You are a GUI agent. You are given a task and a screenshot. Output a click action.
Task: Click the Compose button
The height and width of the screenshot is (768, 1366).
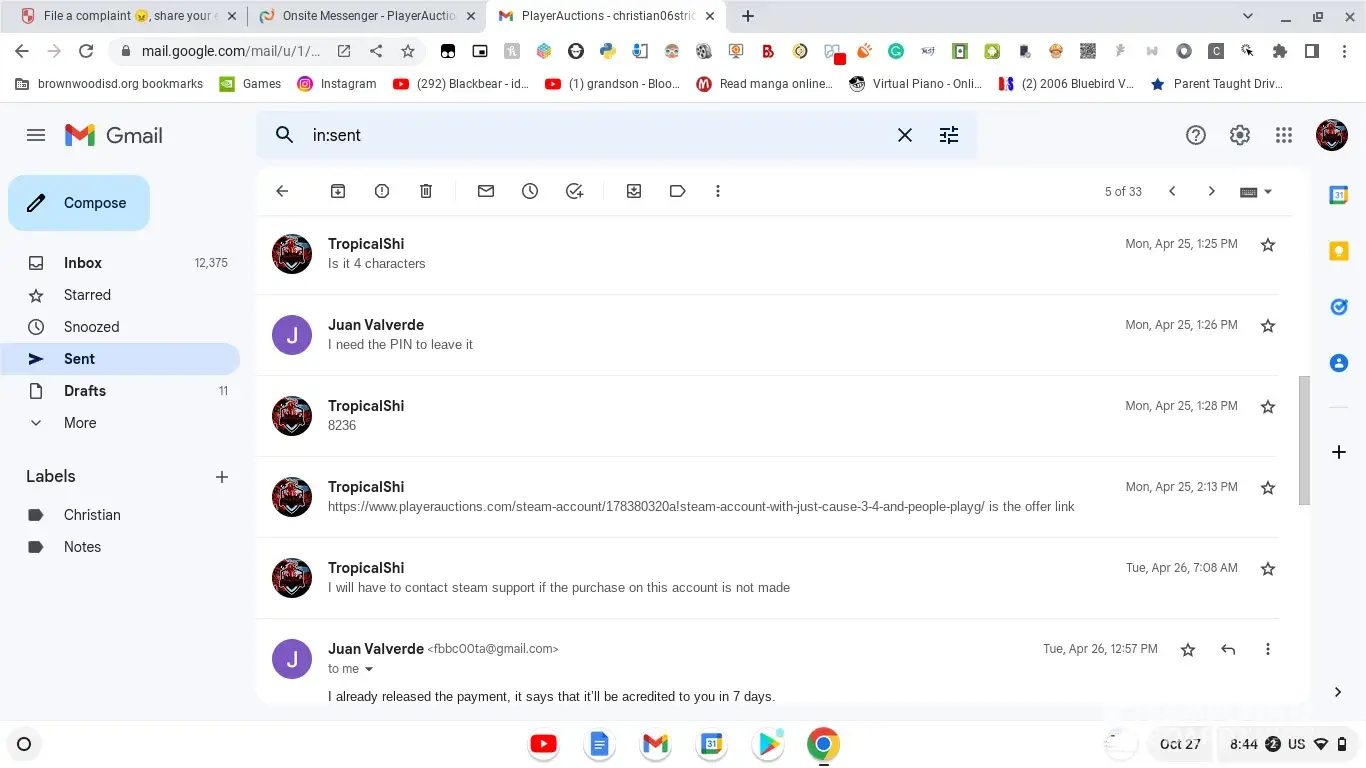[x=79, y=203]
